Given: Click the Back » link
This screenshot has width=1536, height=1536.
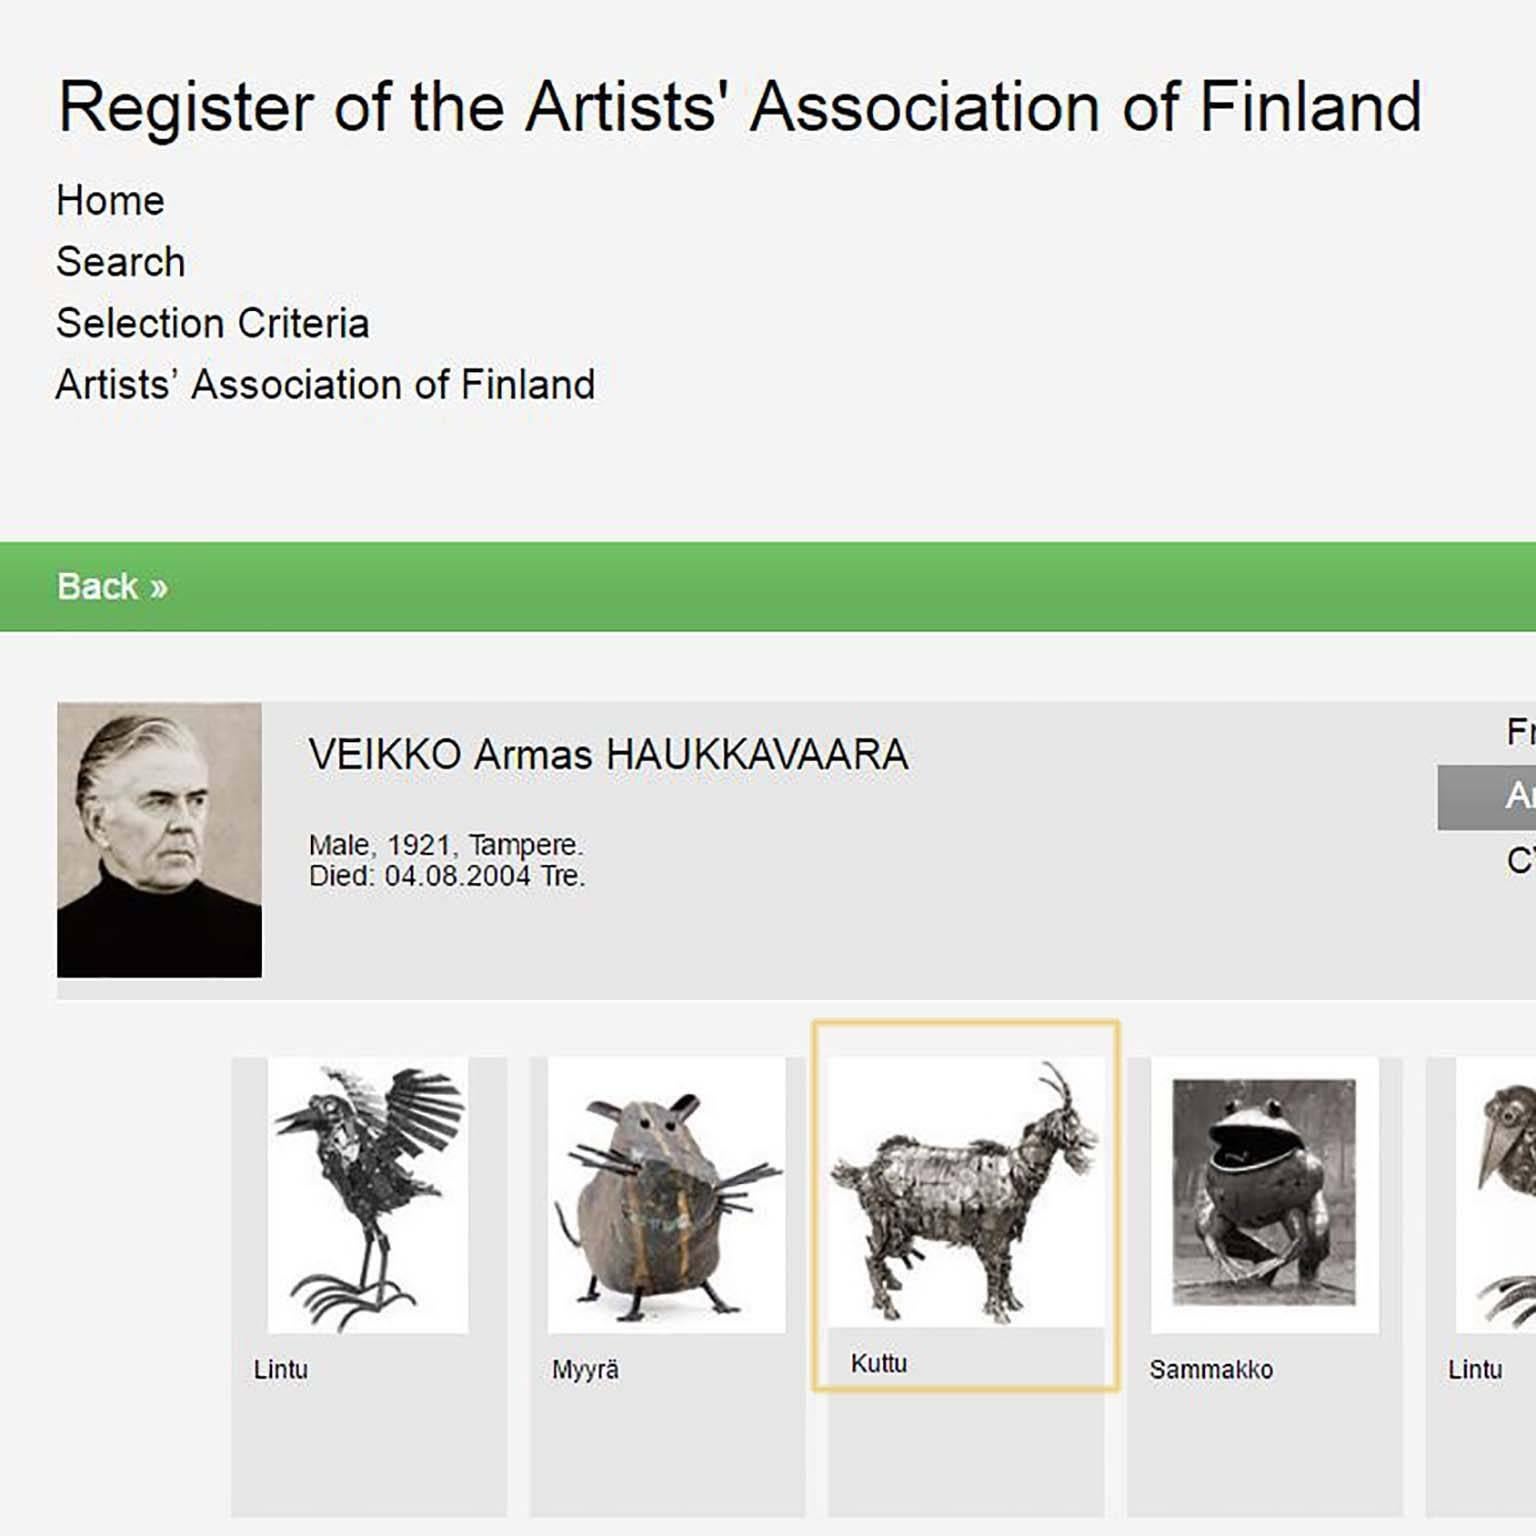Looking at the screenshot, I should [x=112, y=587].
